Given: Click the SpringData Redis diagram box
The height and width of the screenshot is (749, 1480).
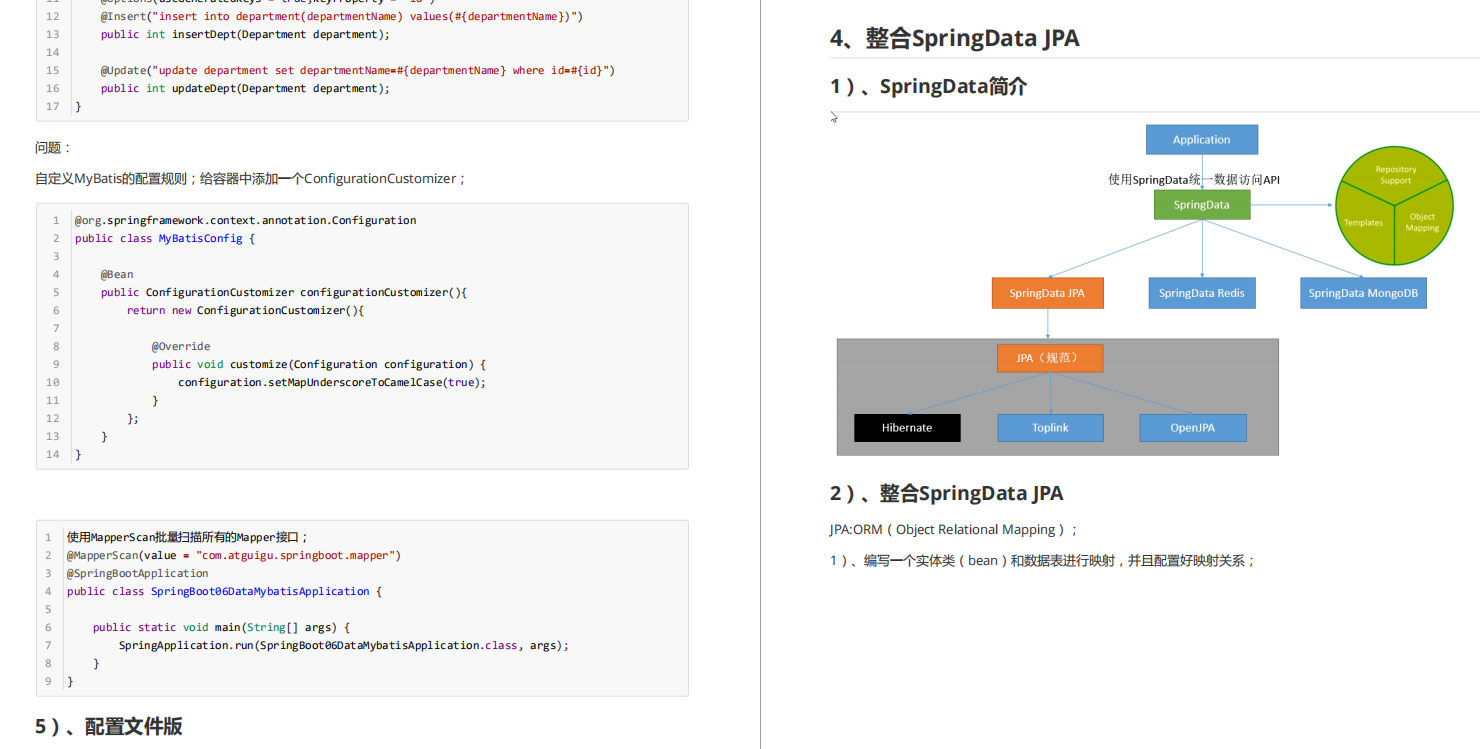Looking at the screenshot, I should coord(1201,293).
